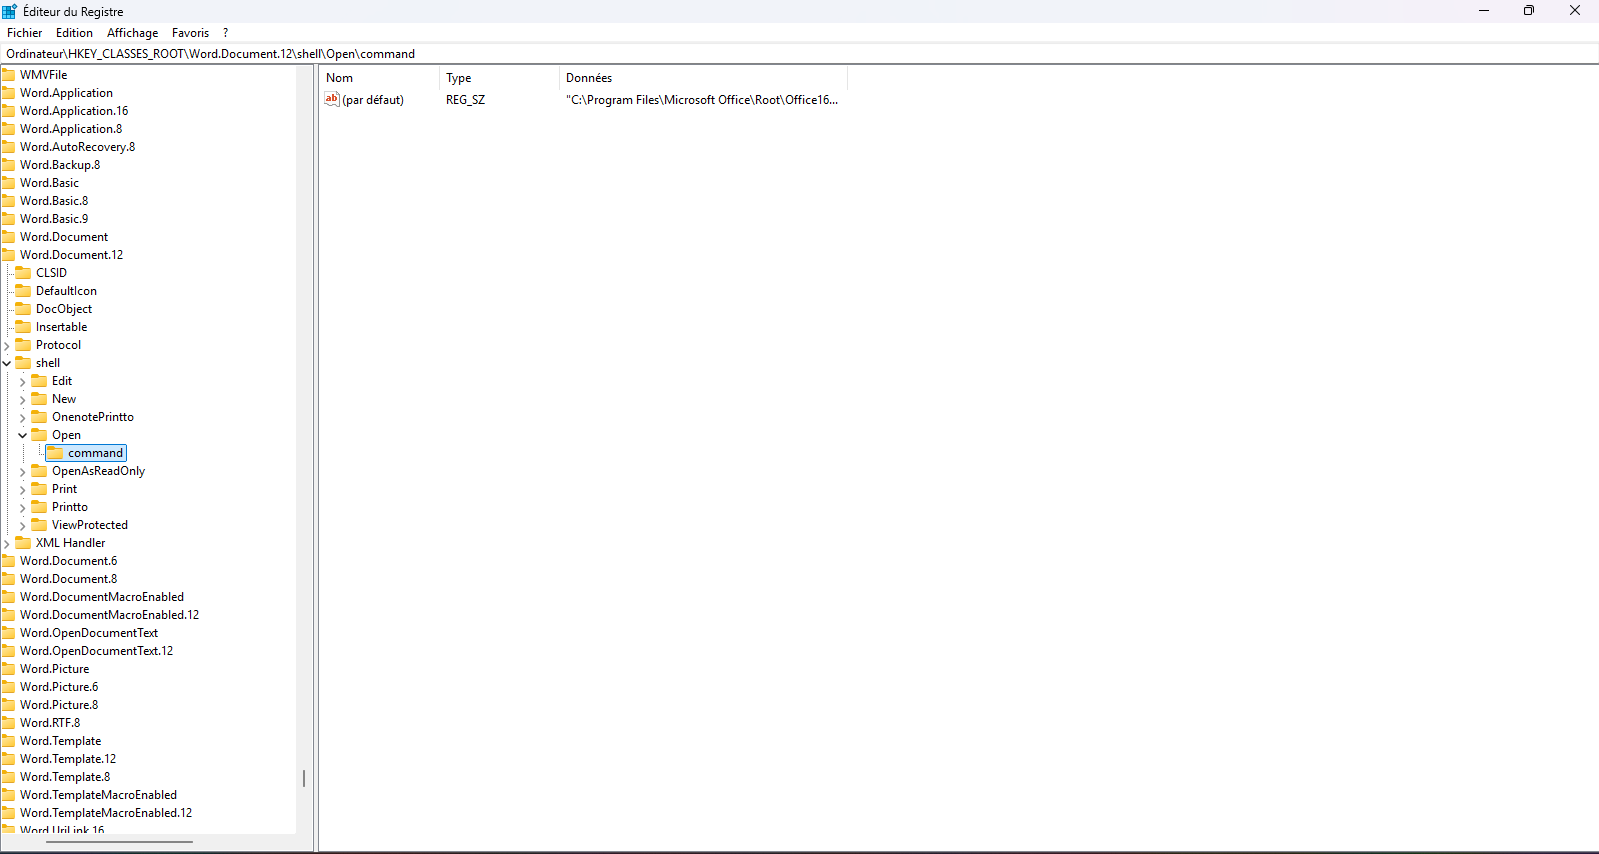Click the ViewProtected folder icon
Screen dimensions: 1599x854
[x=40, y=524]
